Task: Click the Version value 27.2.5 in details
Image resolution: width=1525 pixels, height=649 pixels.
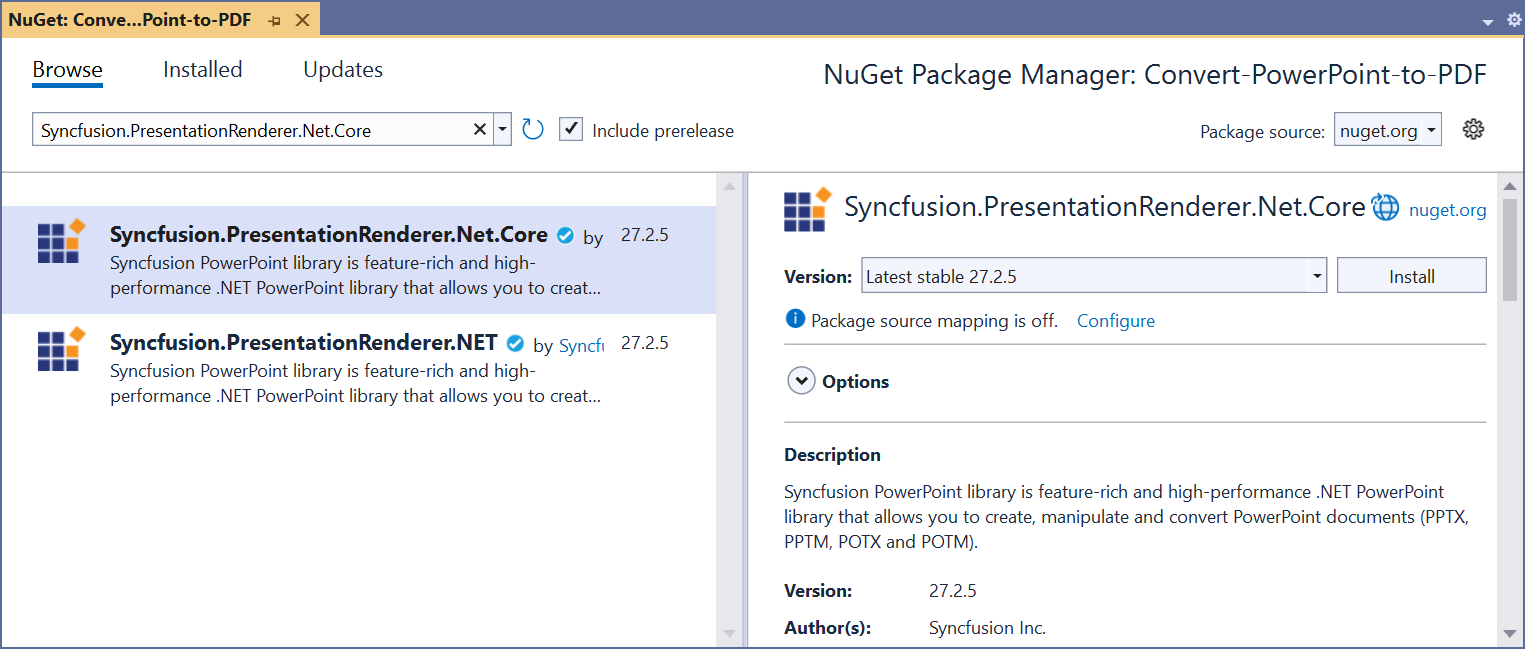Action: [x=953, y=590]
